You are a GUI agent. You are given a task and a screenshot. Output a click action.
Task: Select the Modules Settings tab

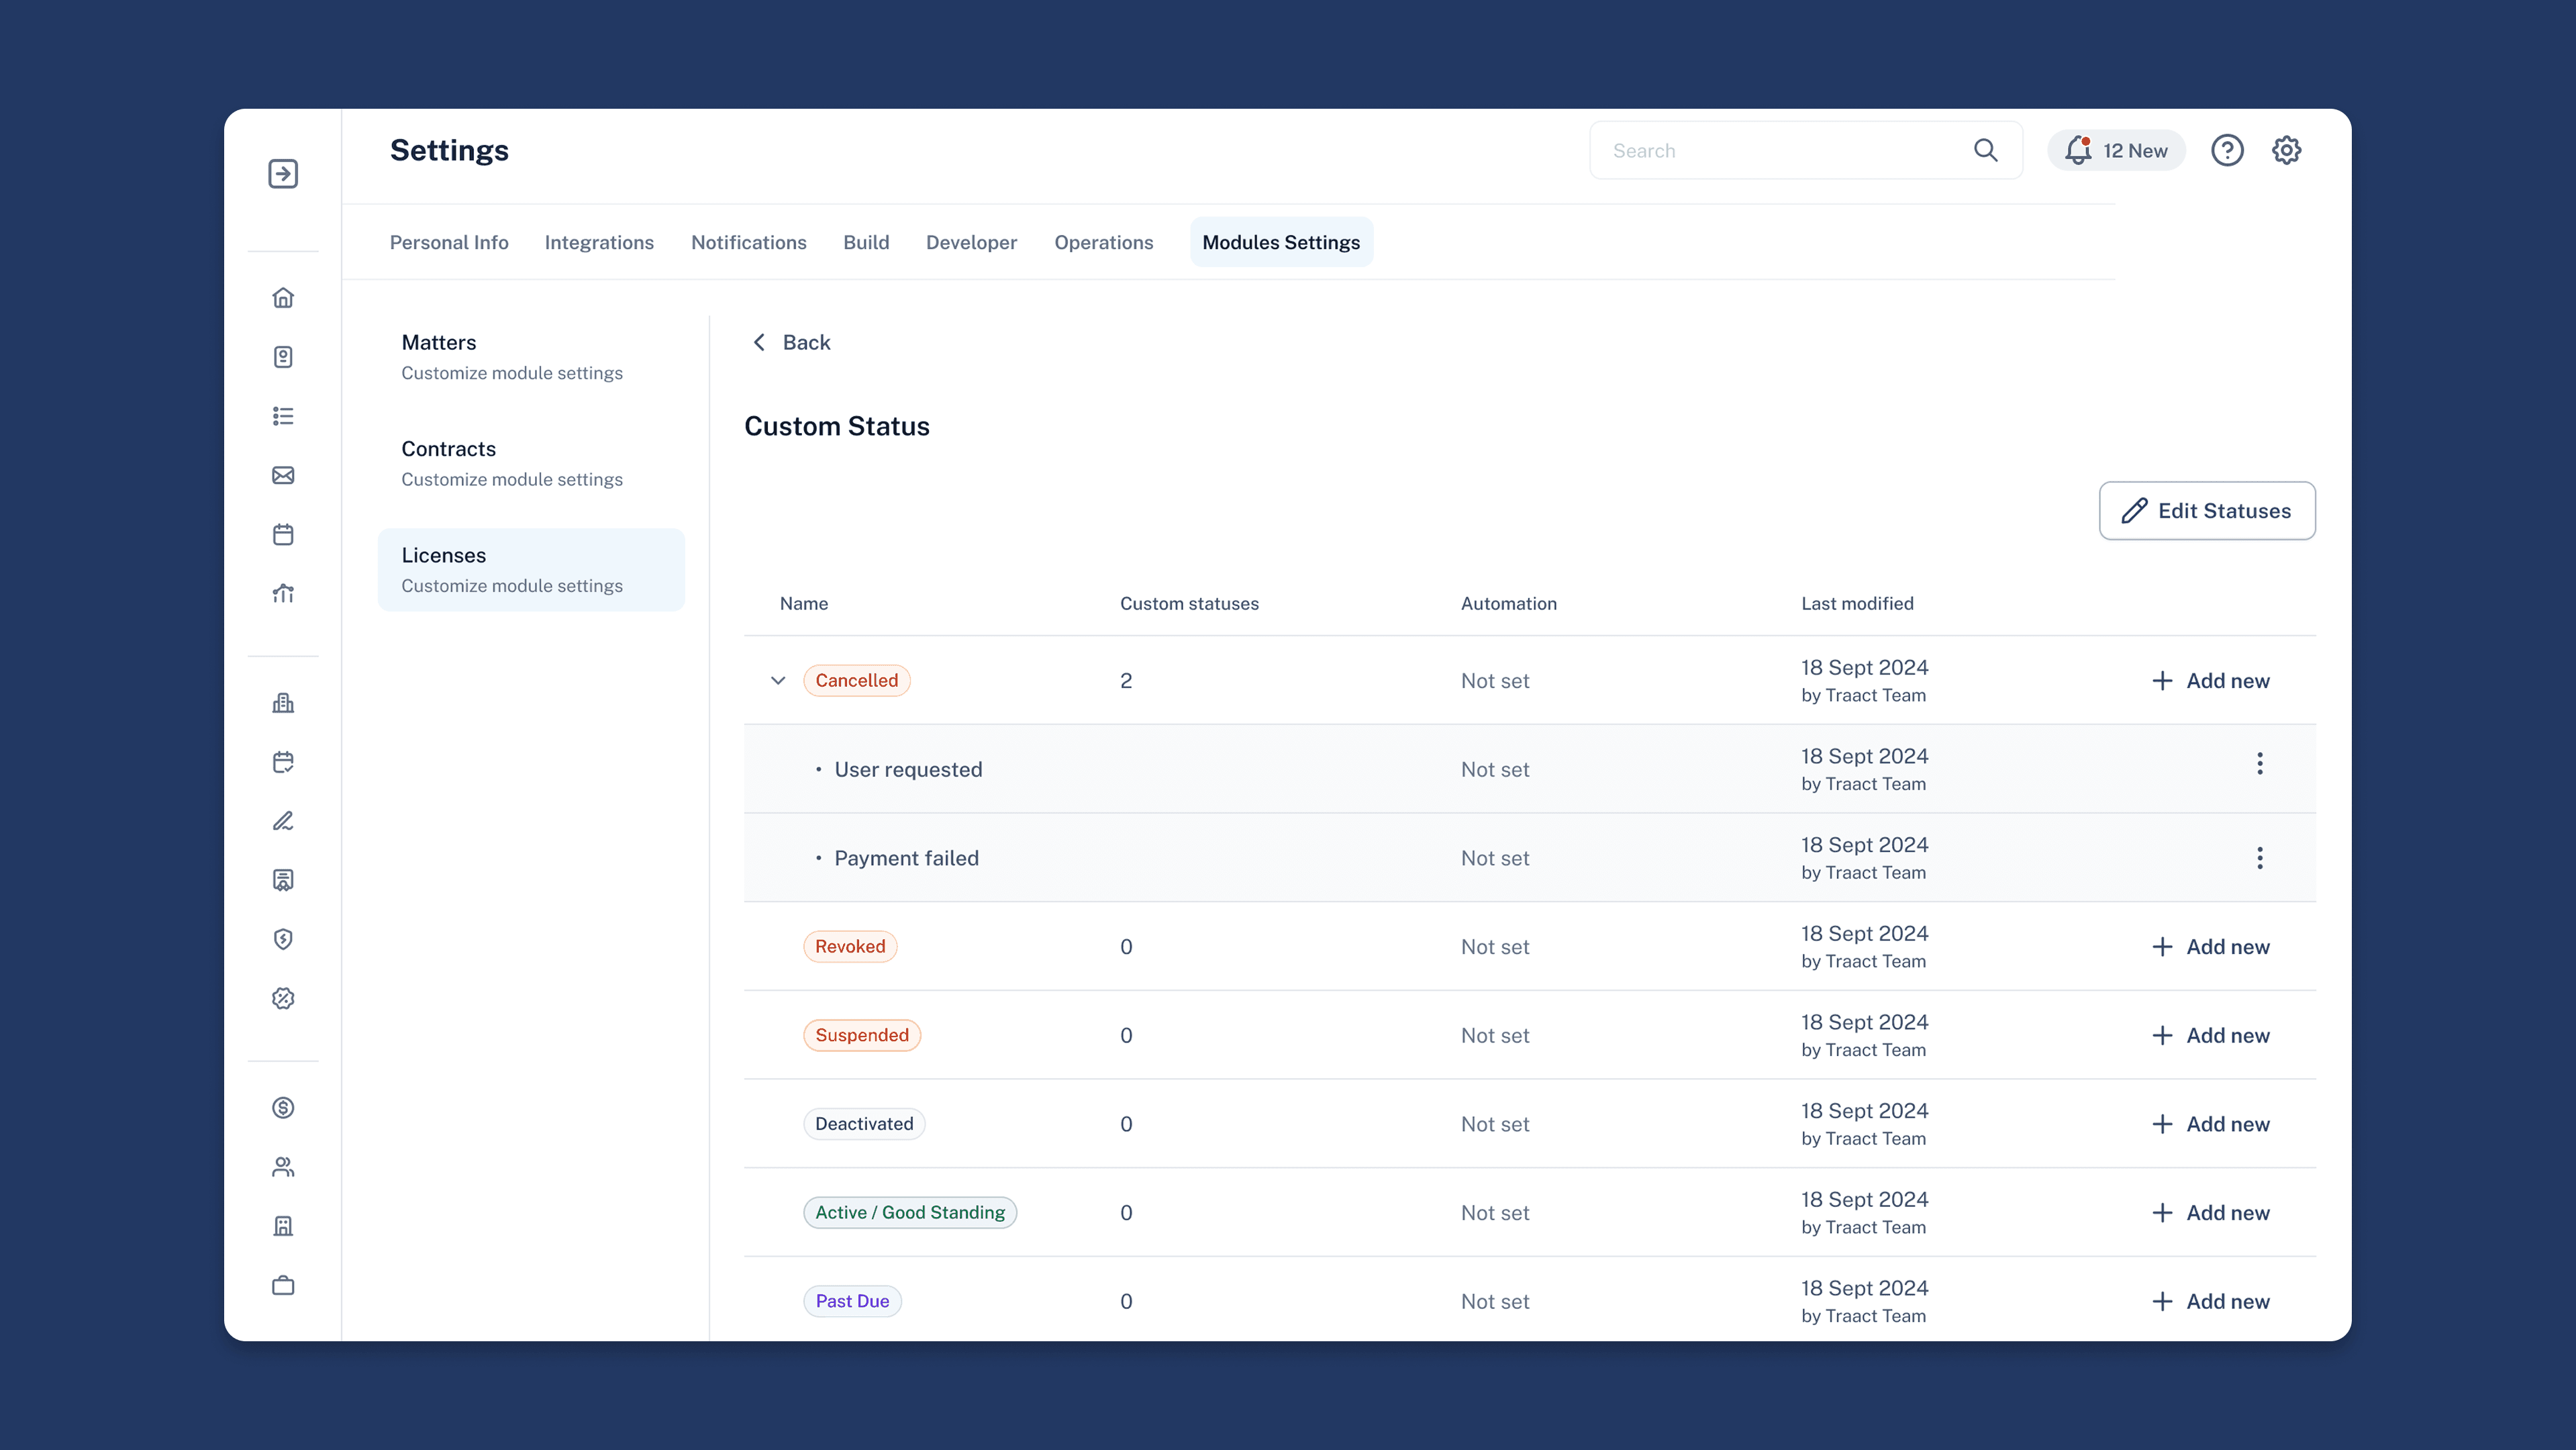[1281, 242]
